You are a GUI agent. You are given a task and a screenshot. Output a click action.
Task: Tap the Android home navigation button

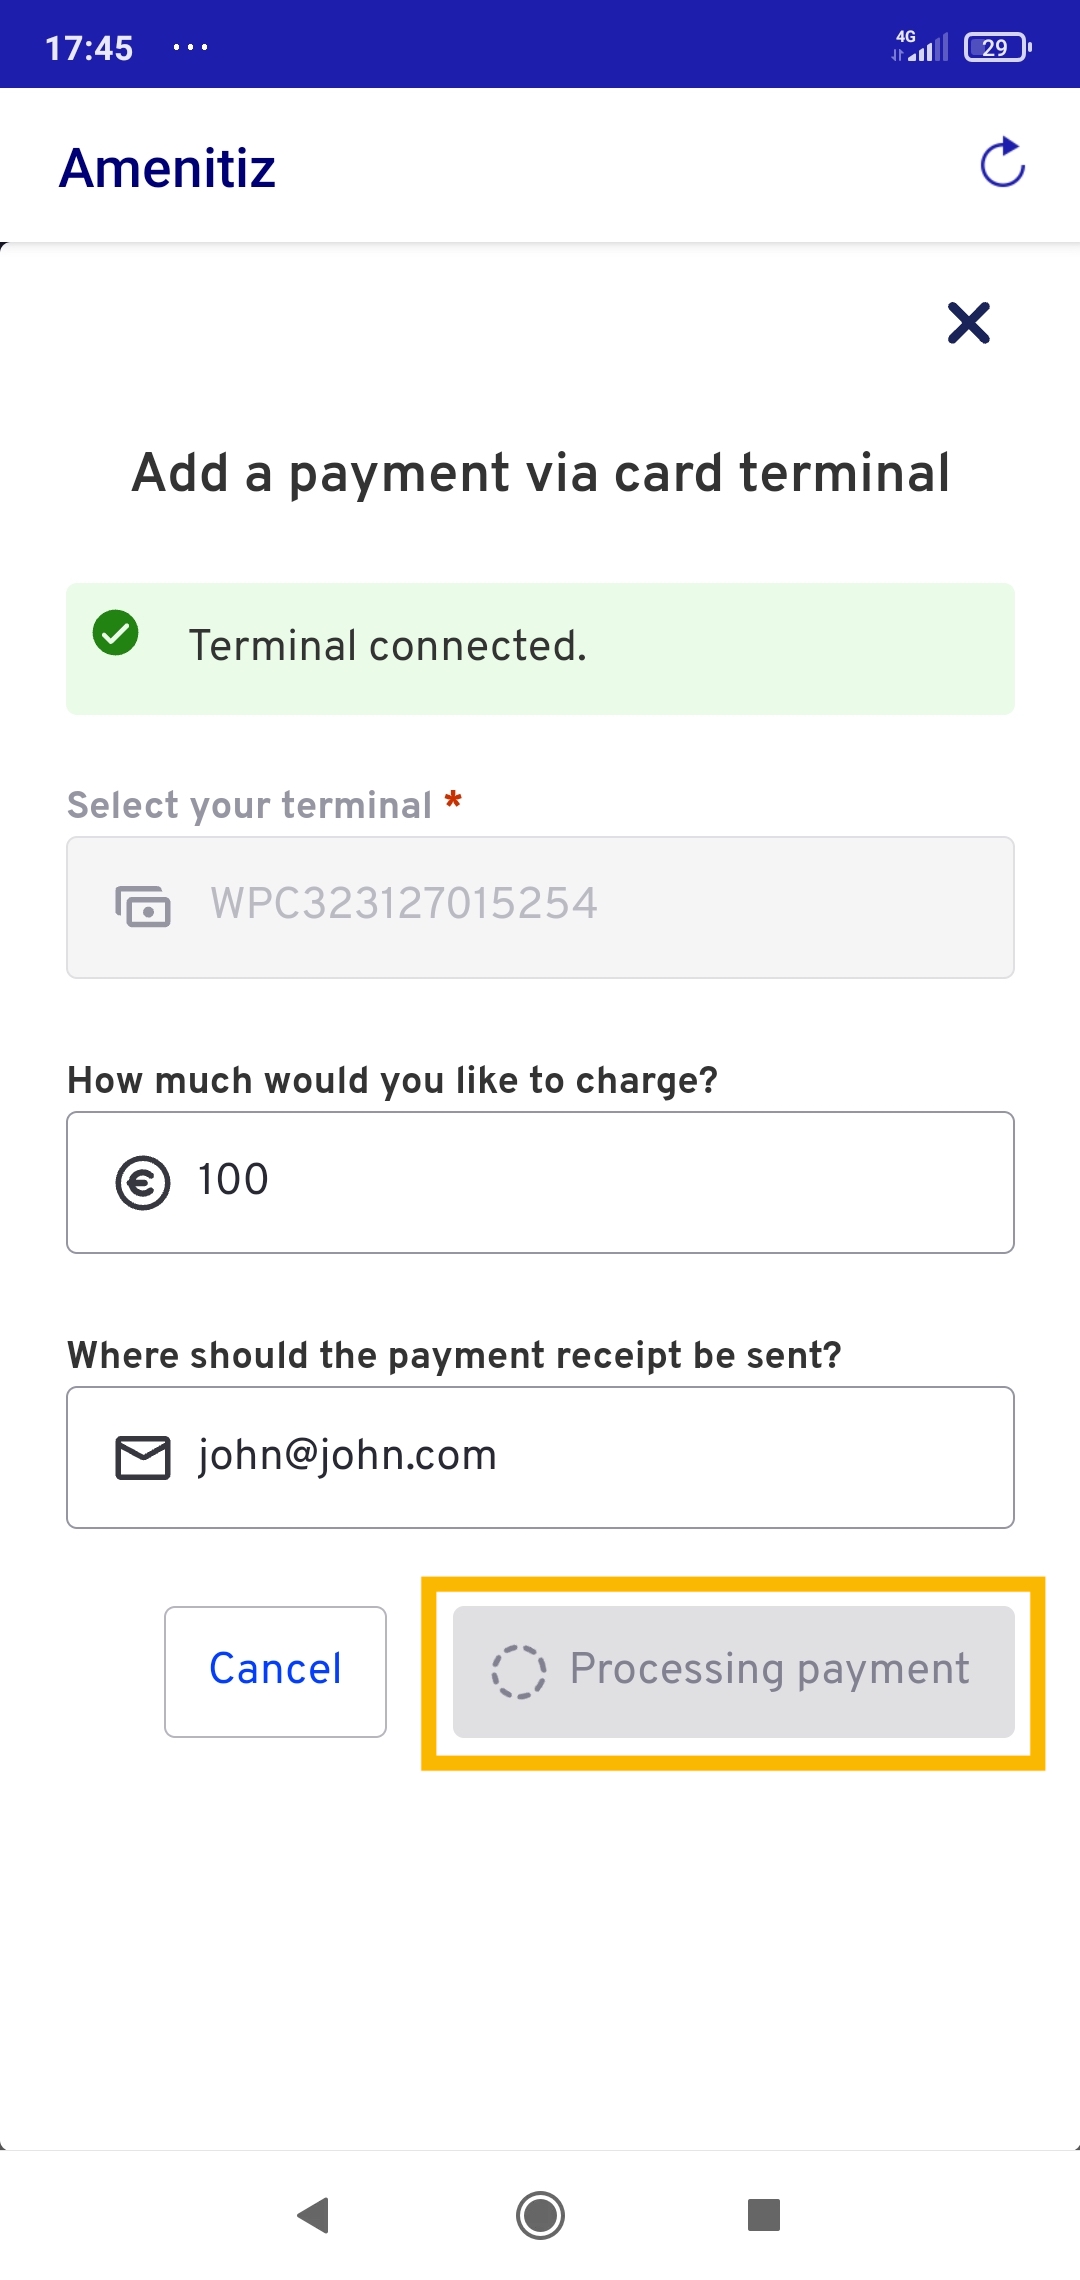click(x=540, y=2215)
